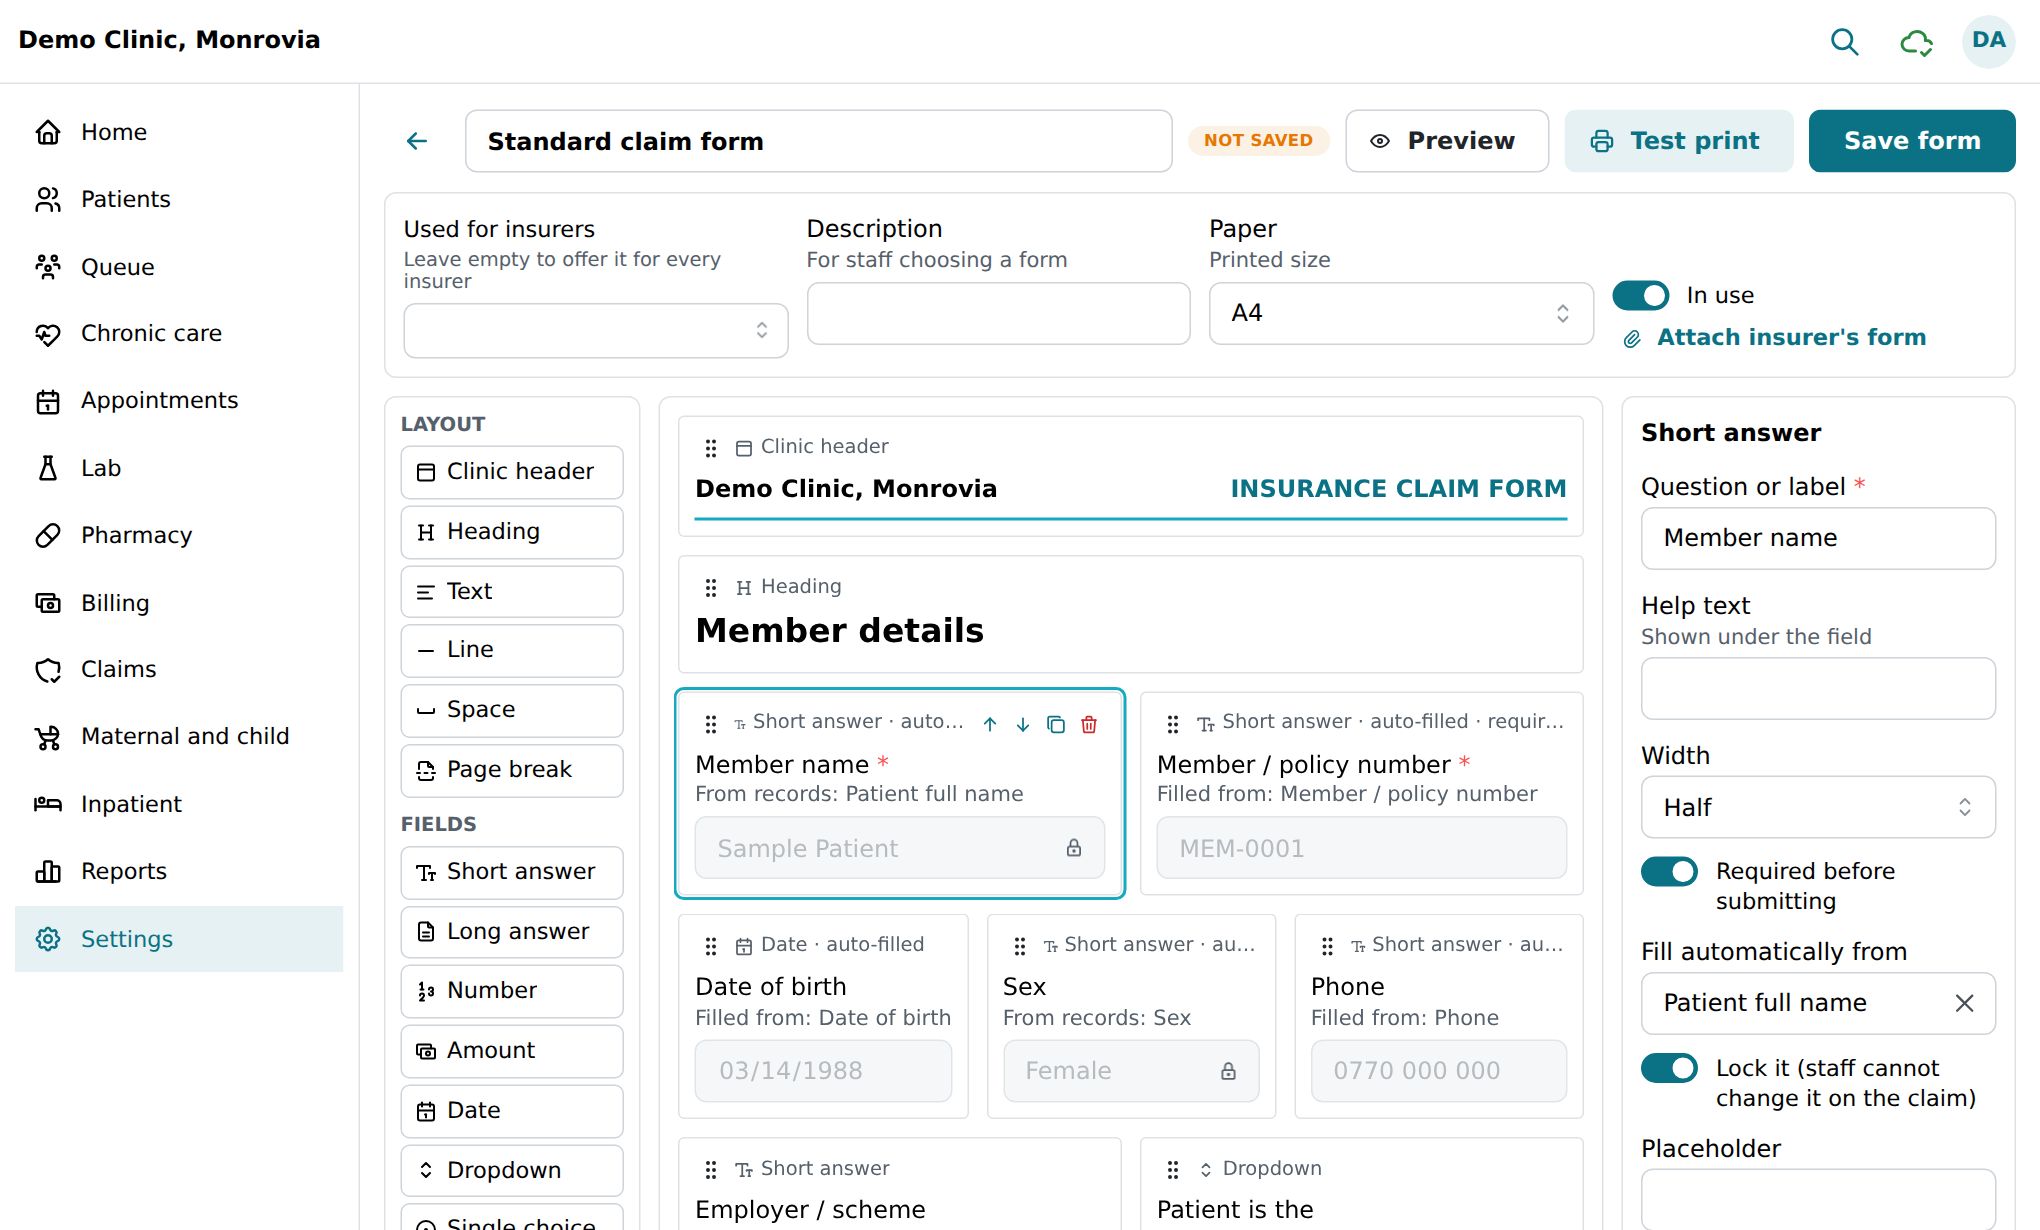Toggle the Lock it switch

(x=1669, y=1068)
